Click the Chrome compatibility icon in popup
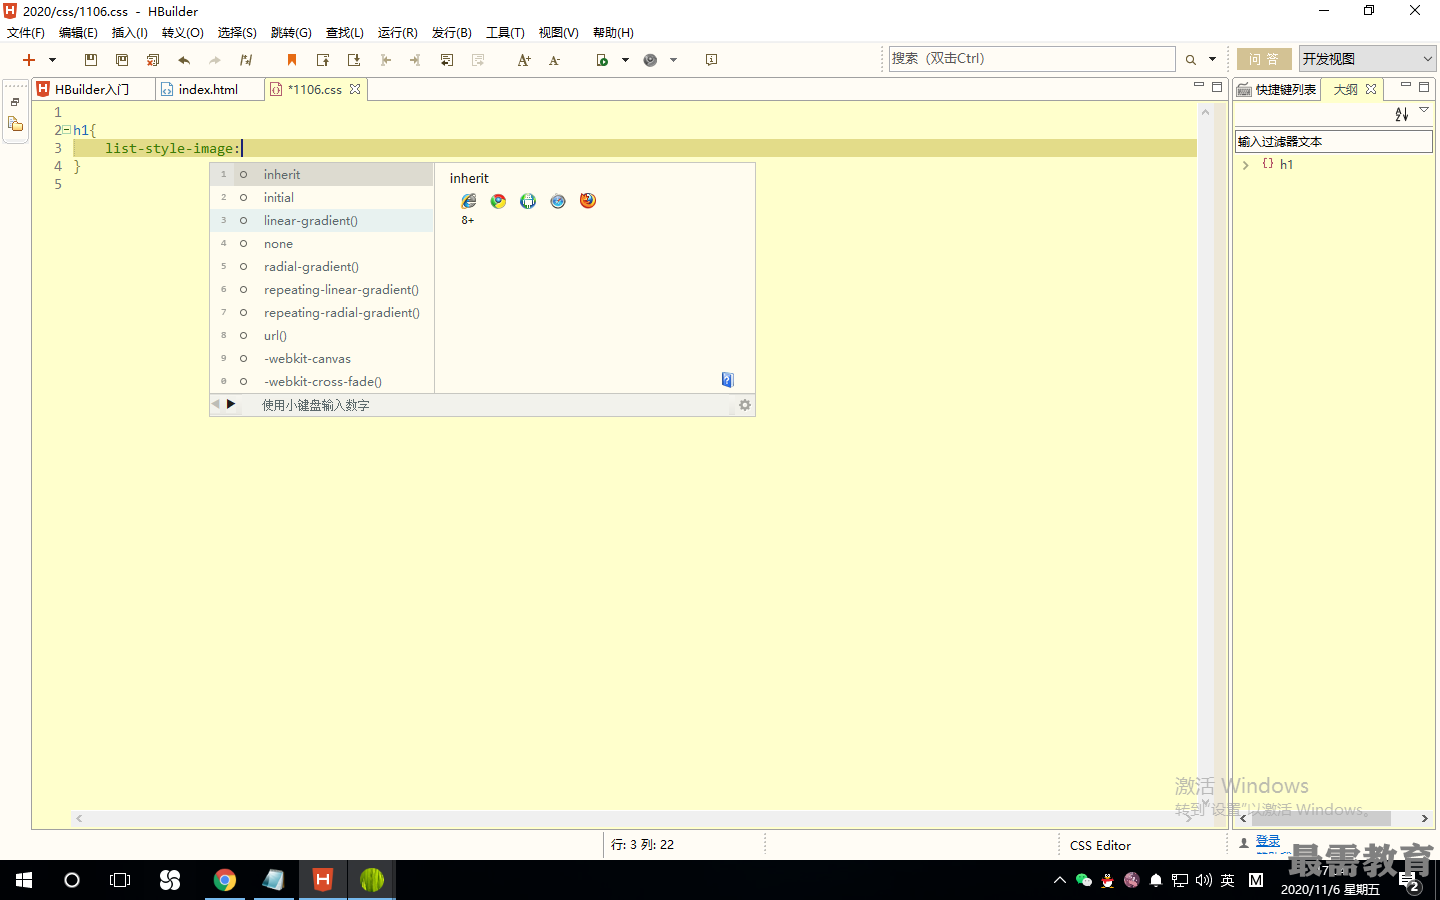Viewport: 1440px width, 900px height. pos(498,201)
